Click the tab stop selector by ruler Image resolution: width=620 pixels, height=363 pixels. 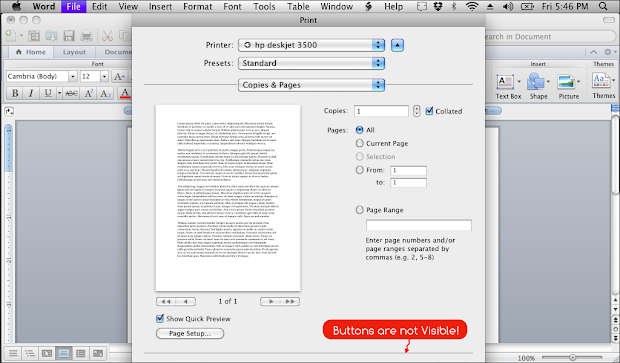(x=9, y=112)
